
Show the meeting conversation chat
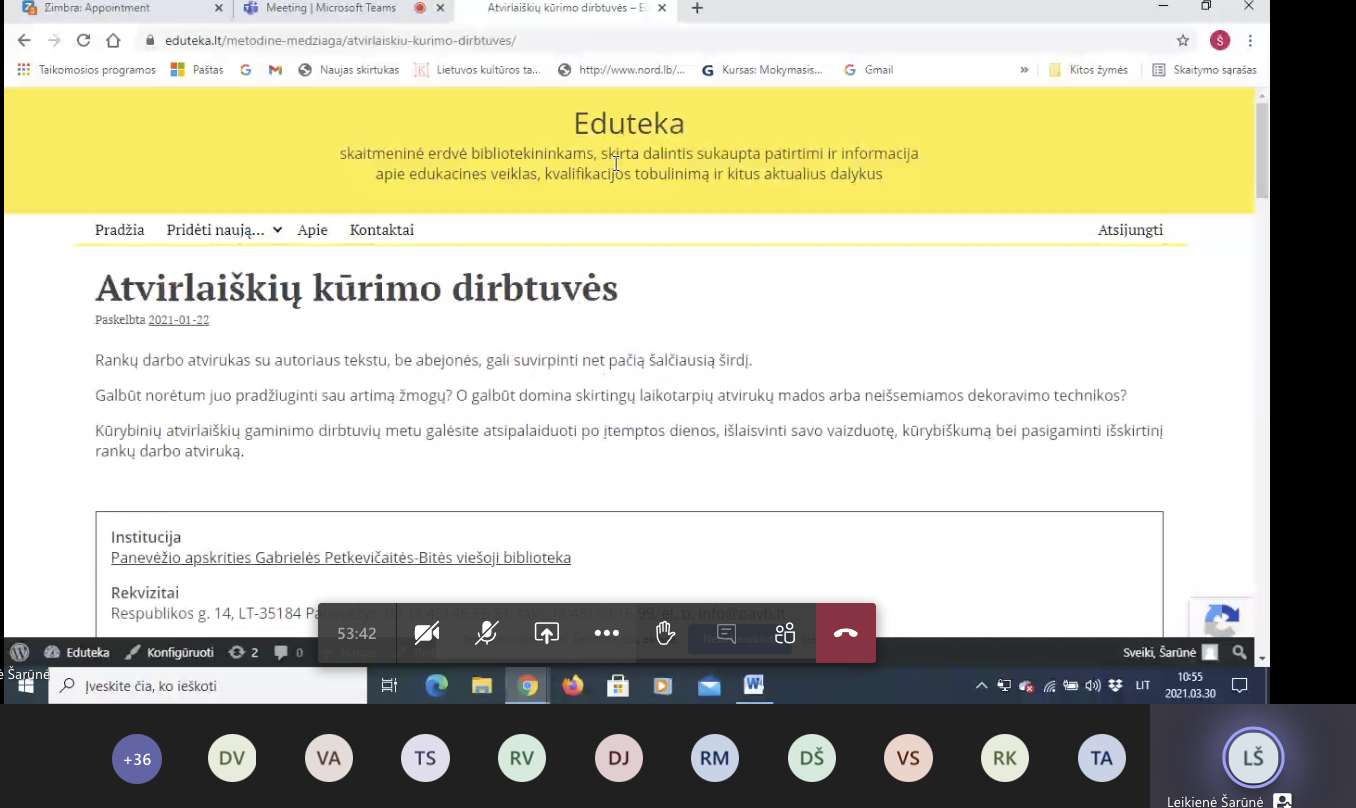point(726,633)
